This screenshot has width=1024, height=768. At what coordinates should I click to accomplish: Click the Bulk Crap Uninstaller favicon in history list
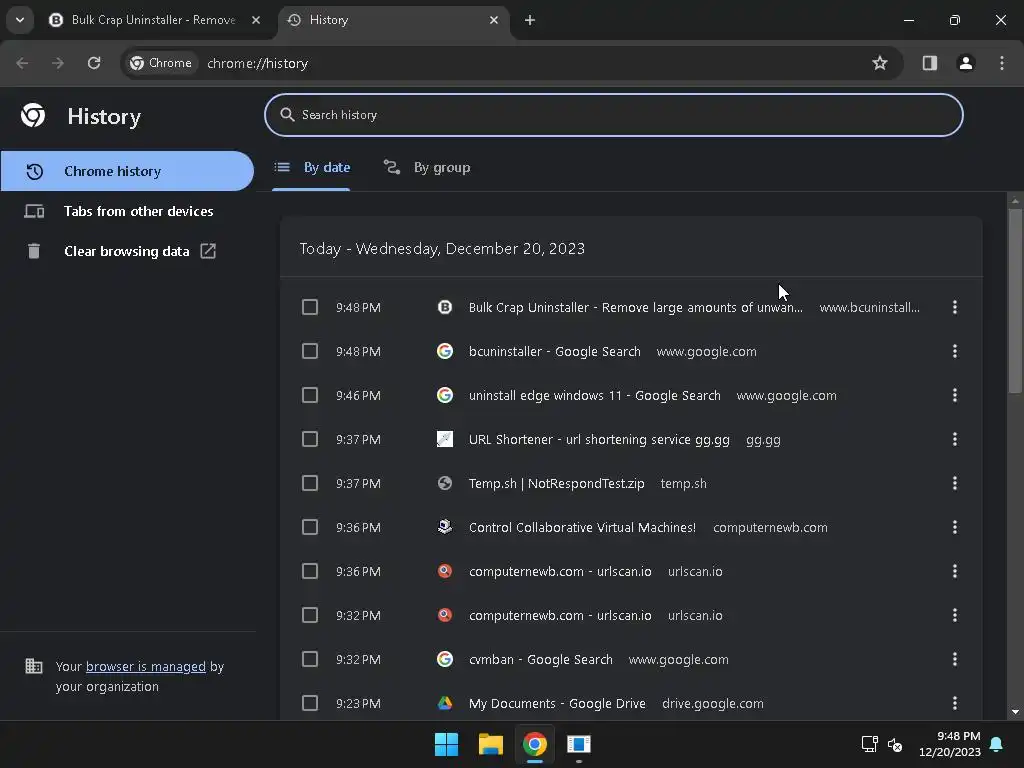(x=445, y=307)
